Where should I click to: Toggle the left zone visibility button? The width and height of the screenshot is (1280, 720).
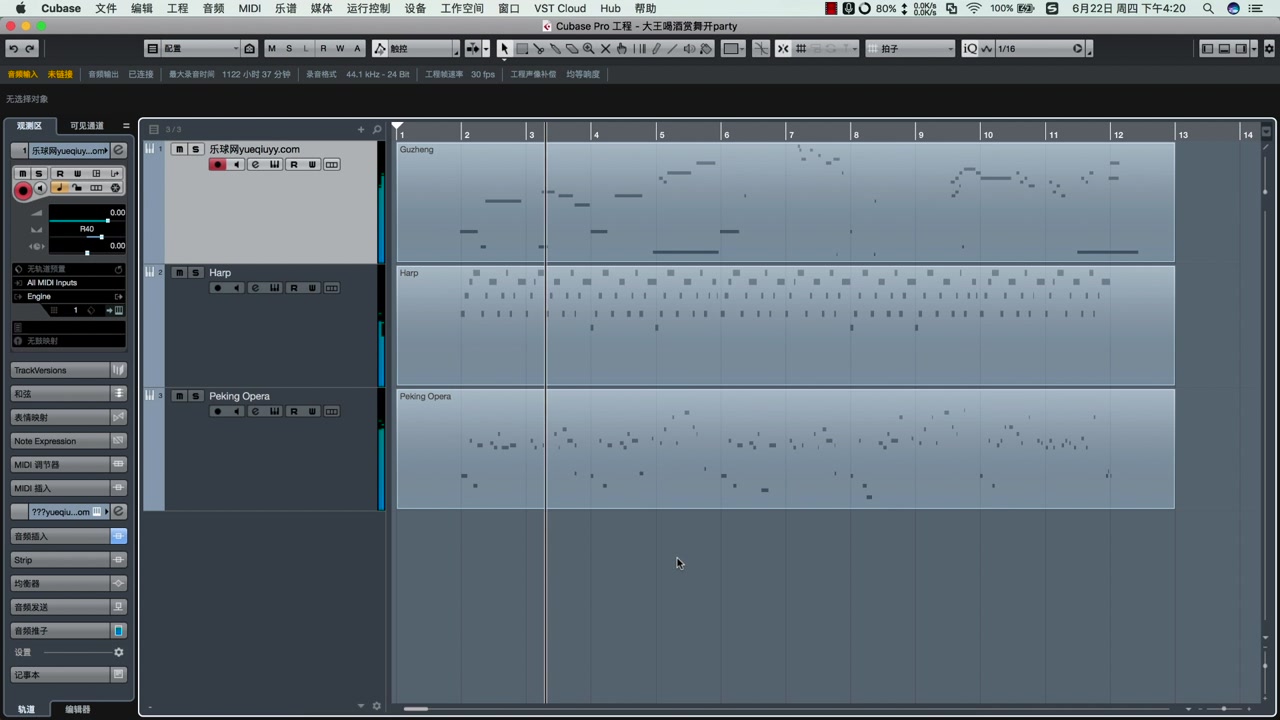tap(1207, 48)
